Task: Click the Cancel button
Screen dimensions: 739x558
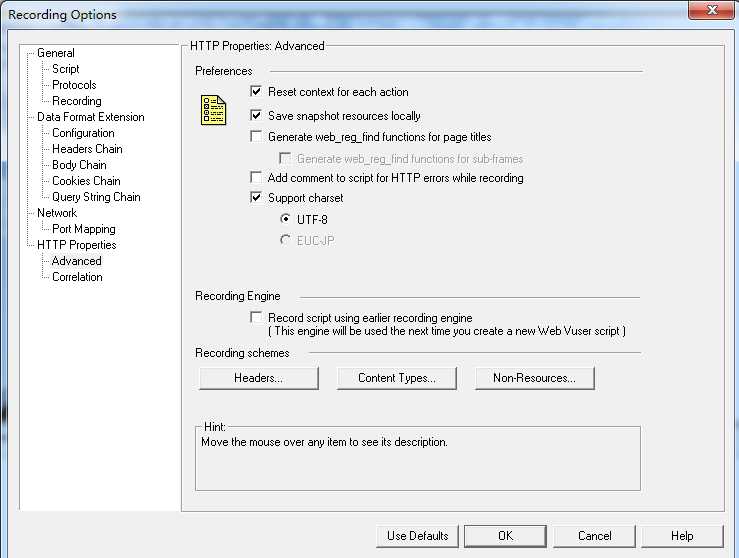Action: click(x=594, y=536)
